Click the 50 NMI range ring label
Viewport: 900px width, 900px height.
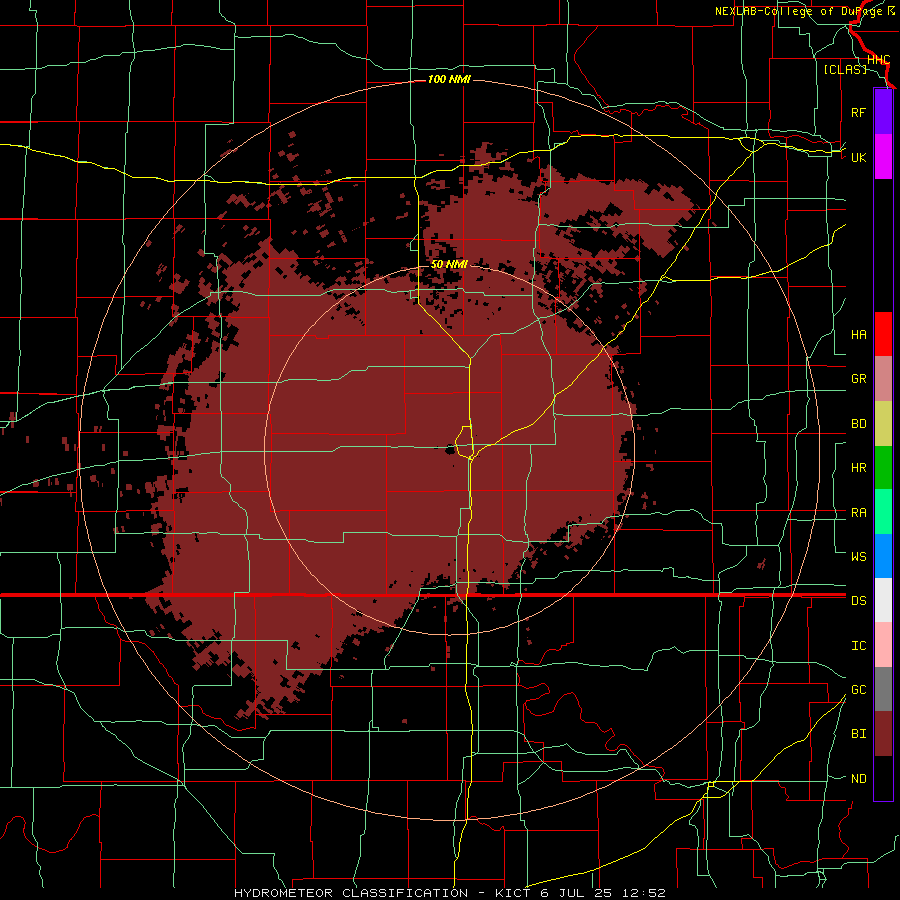click(x=449, y=264)
